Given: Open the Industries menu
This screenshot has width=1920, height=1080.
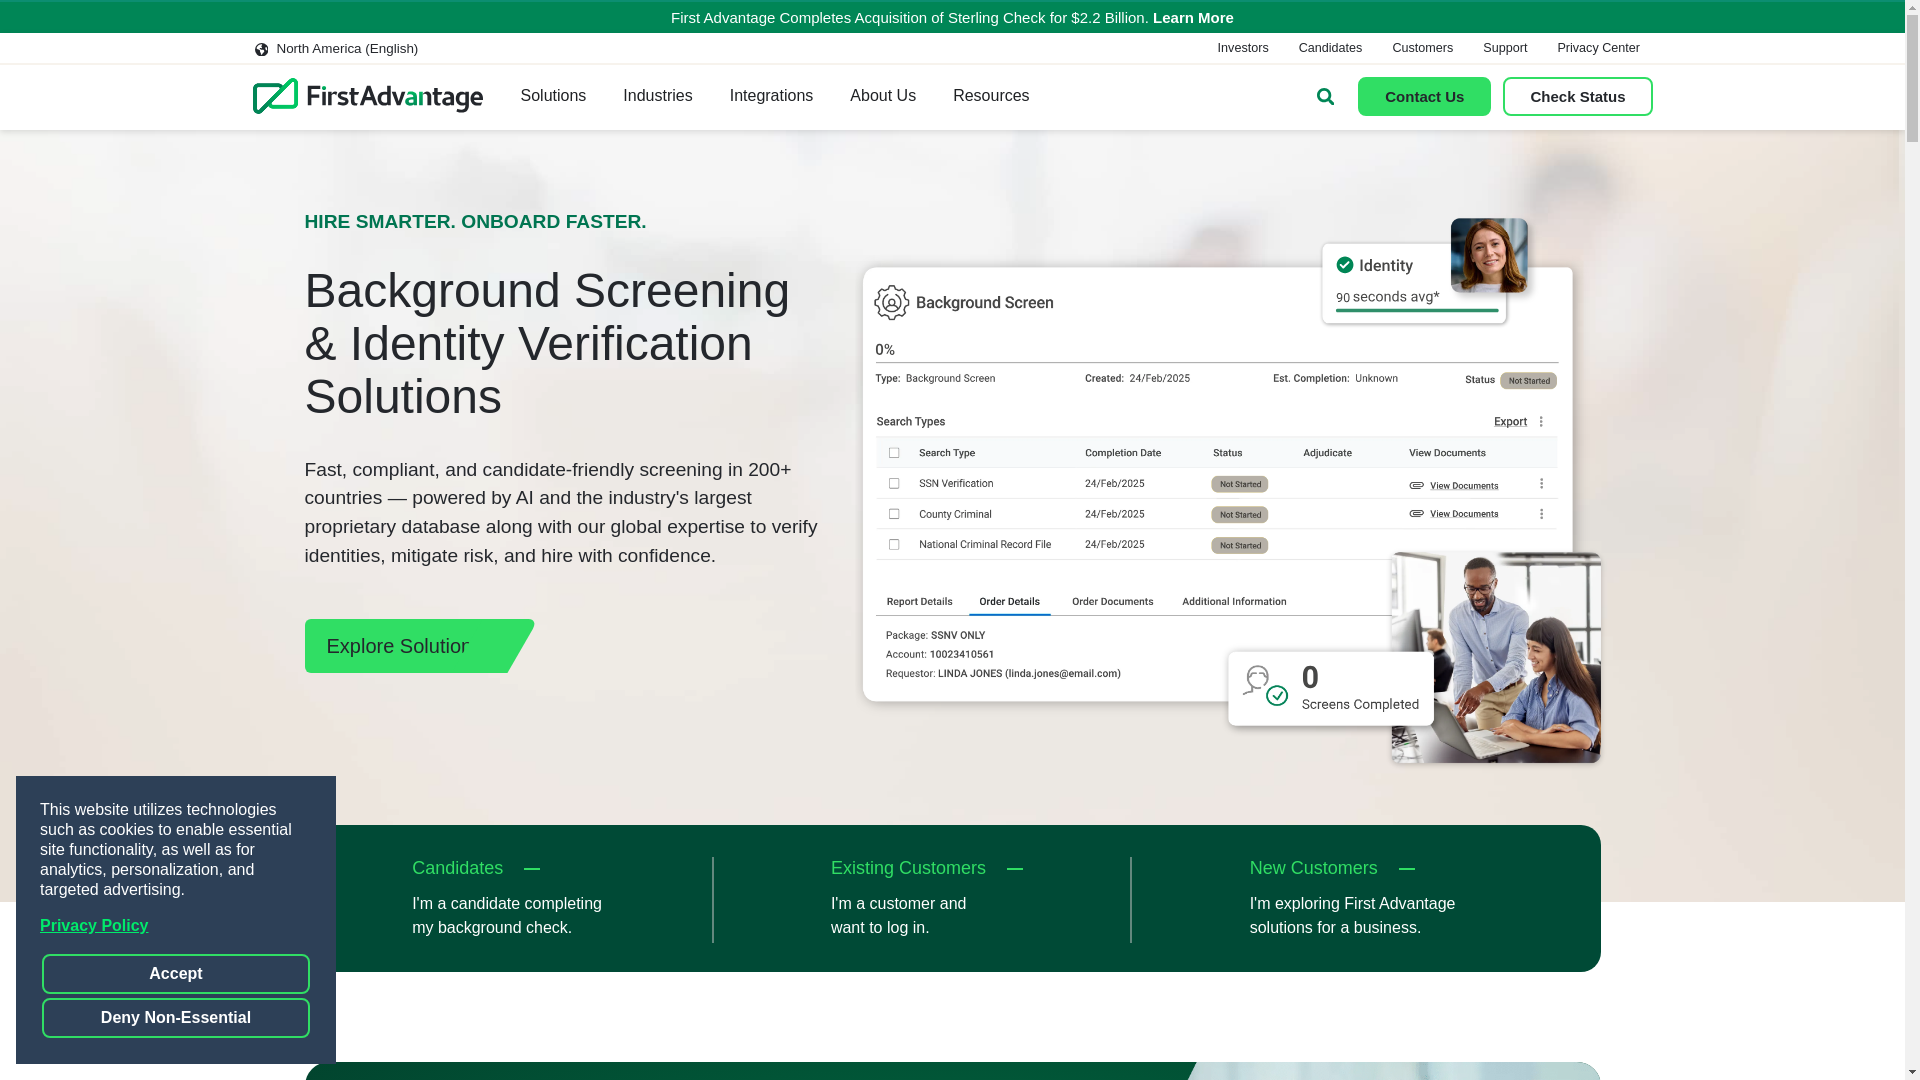Looking at the screenshot, I should [x=657, y=96].
